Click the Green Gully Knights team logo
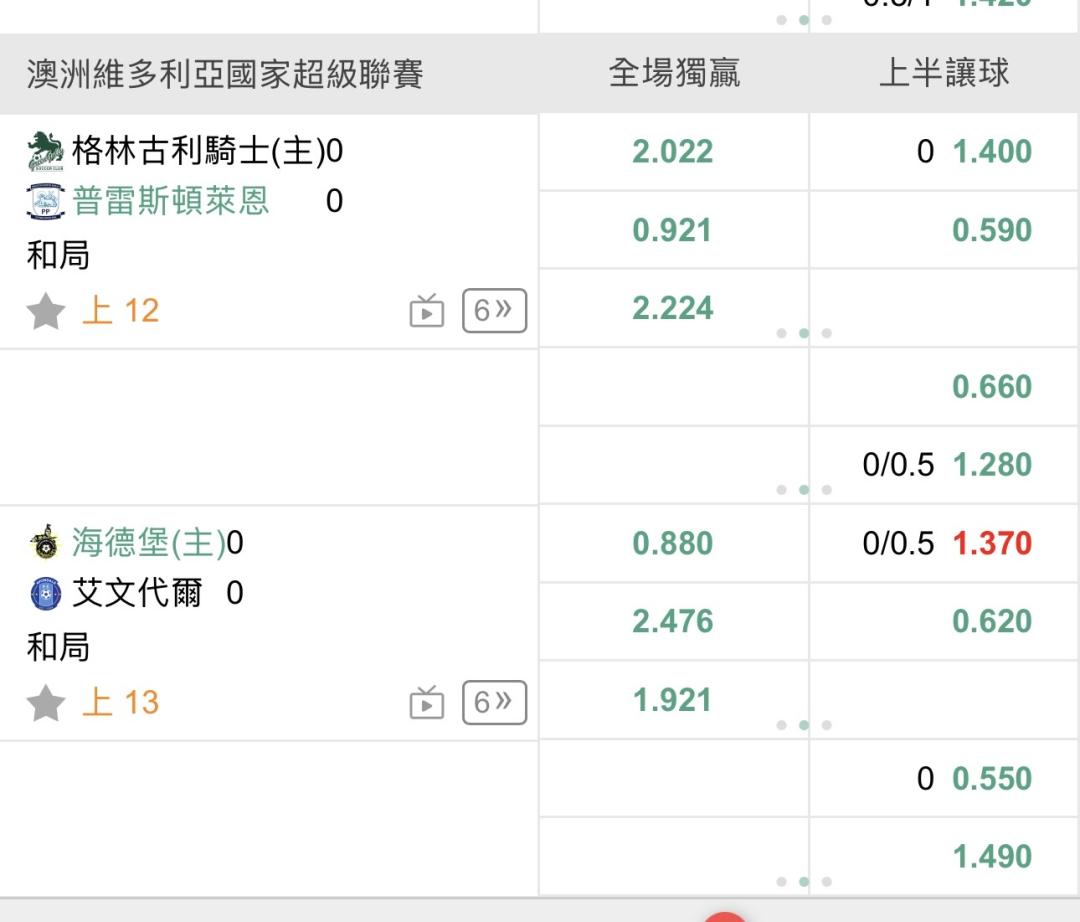Image resolution: width=1080 pixels, height=922 pixels. (x=45, y=151)
